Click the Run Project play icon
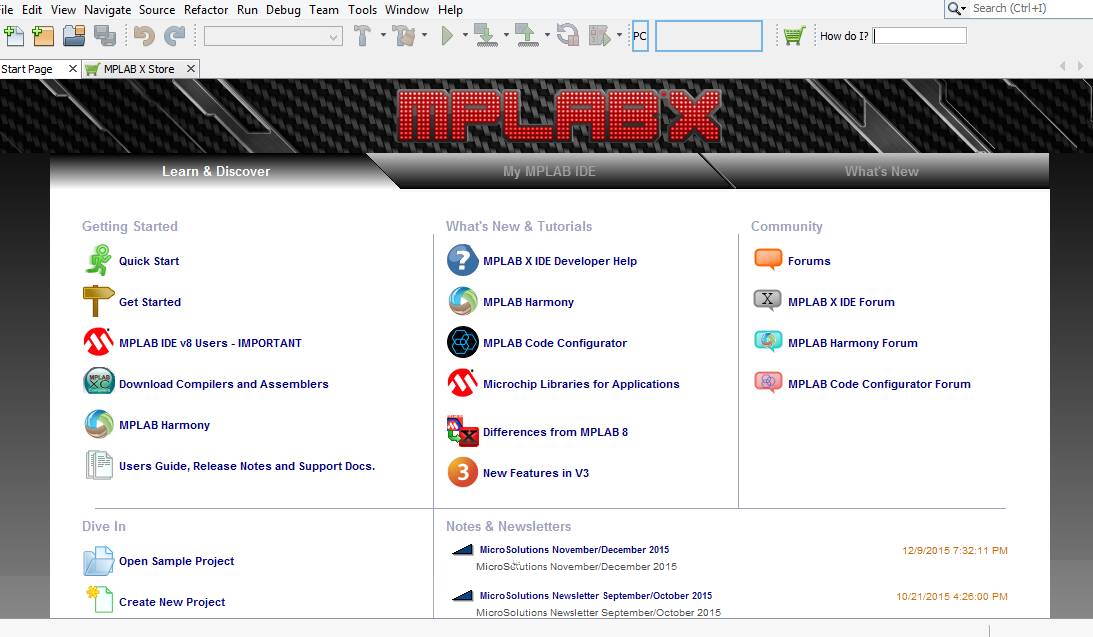 tap(447, 36)
